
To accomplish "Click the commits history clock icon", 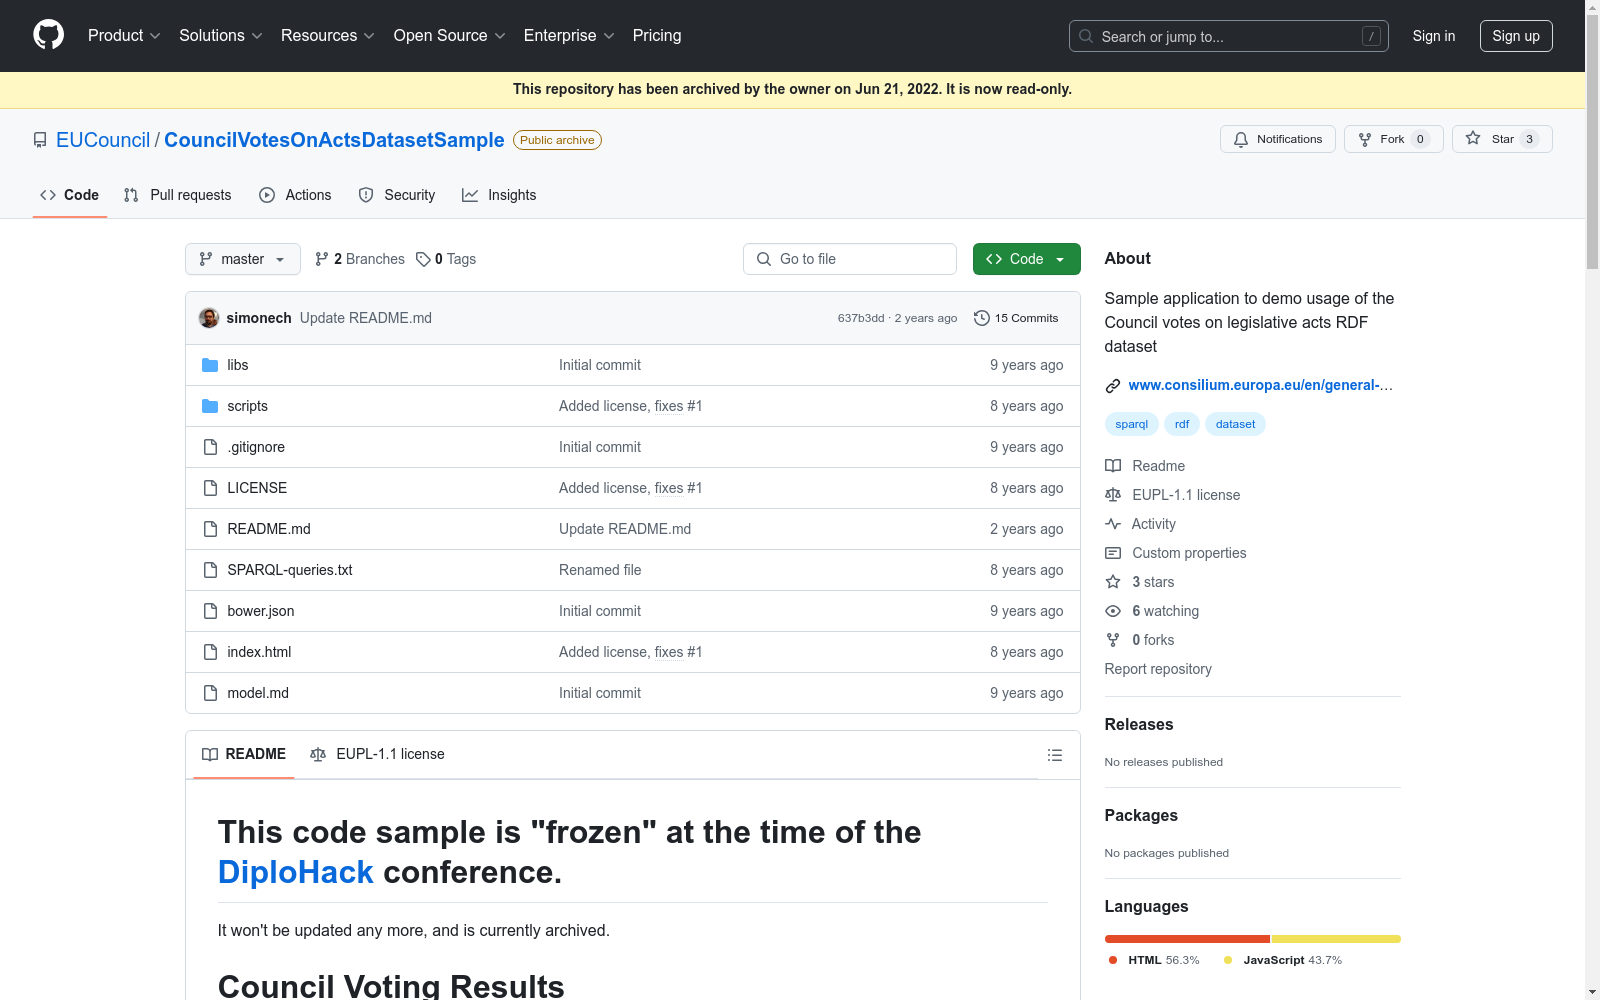I will point(982,318).
